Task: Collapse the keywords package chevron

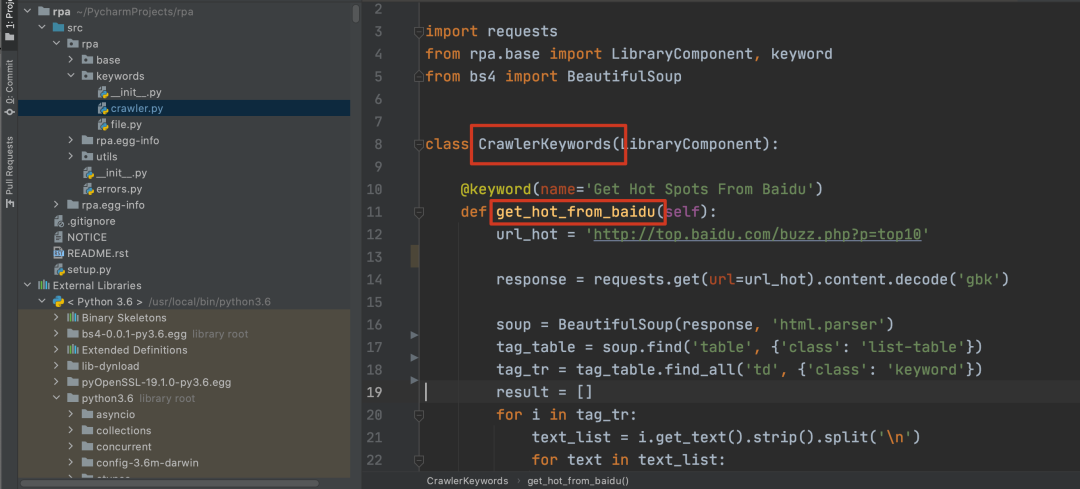Action: tap(71, 76)
